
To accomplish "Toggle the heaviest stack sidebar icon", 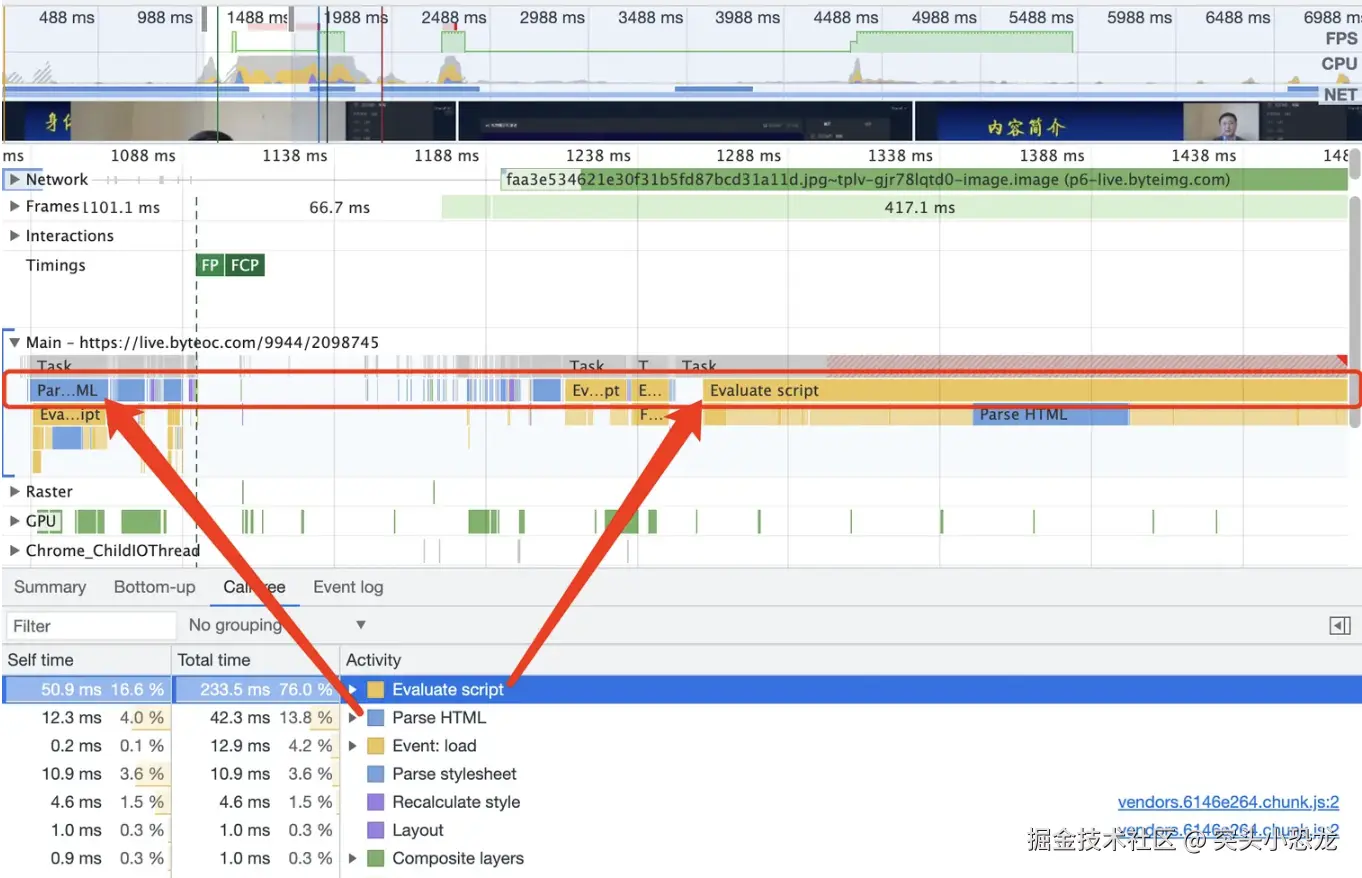I will pyautogui.click(x=1340, y=626).
